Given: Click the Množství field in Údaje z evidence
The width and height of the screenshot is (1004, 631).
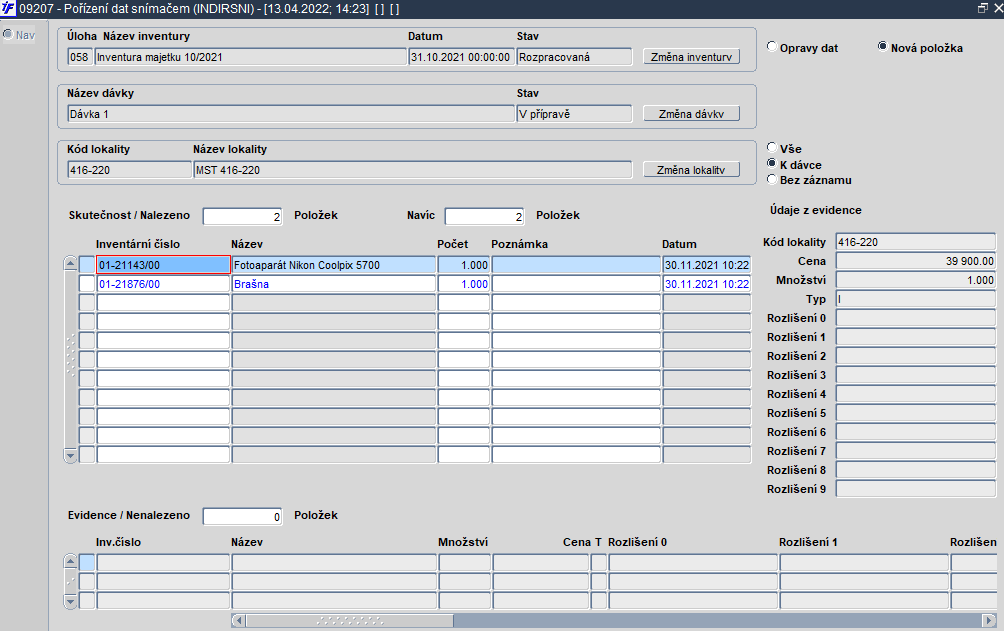Looking at the screenshot, I should [x=916, y=280].
